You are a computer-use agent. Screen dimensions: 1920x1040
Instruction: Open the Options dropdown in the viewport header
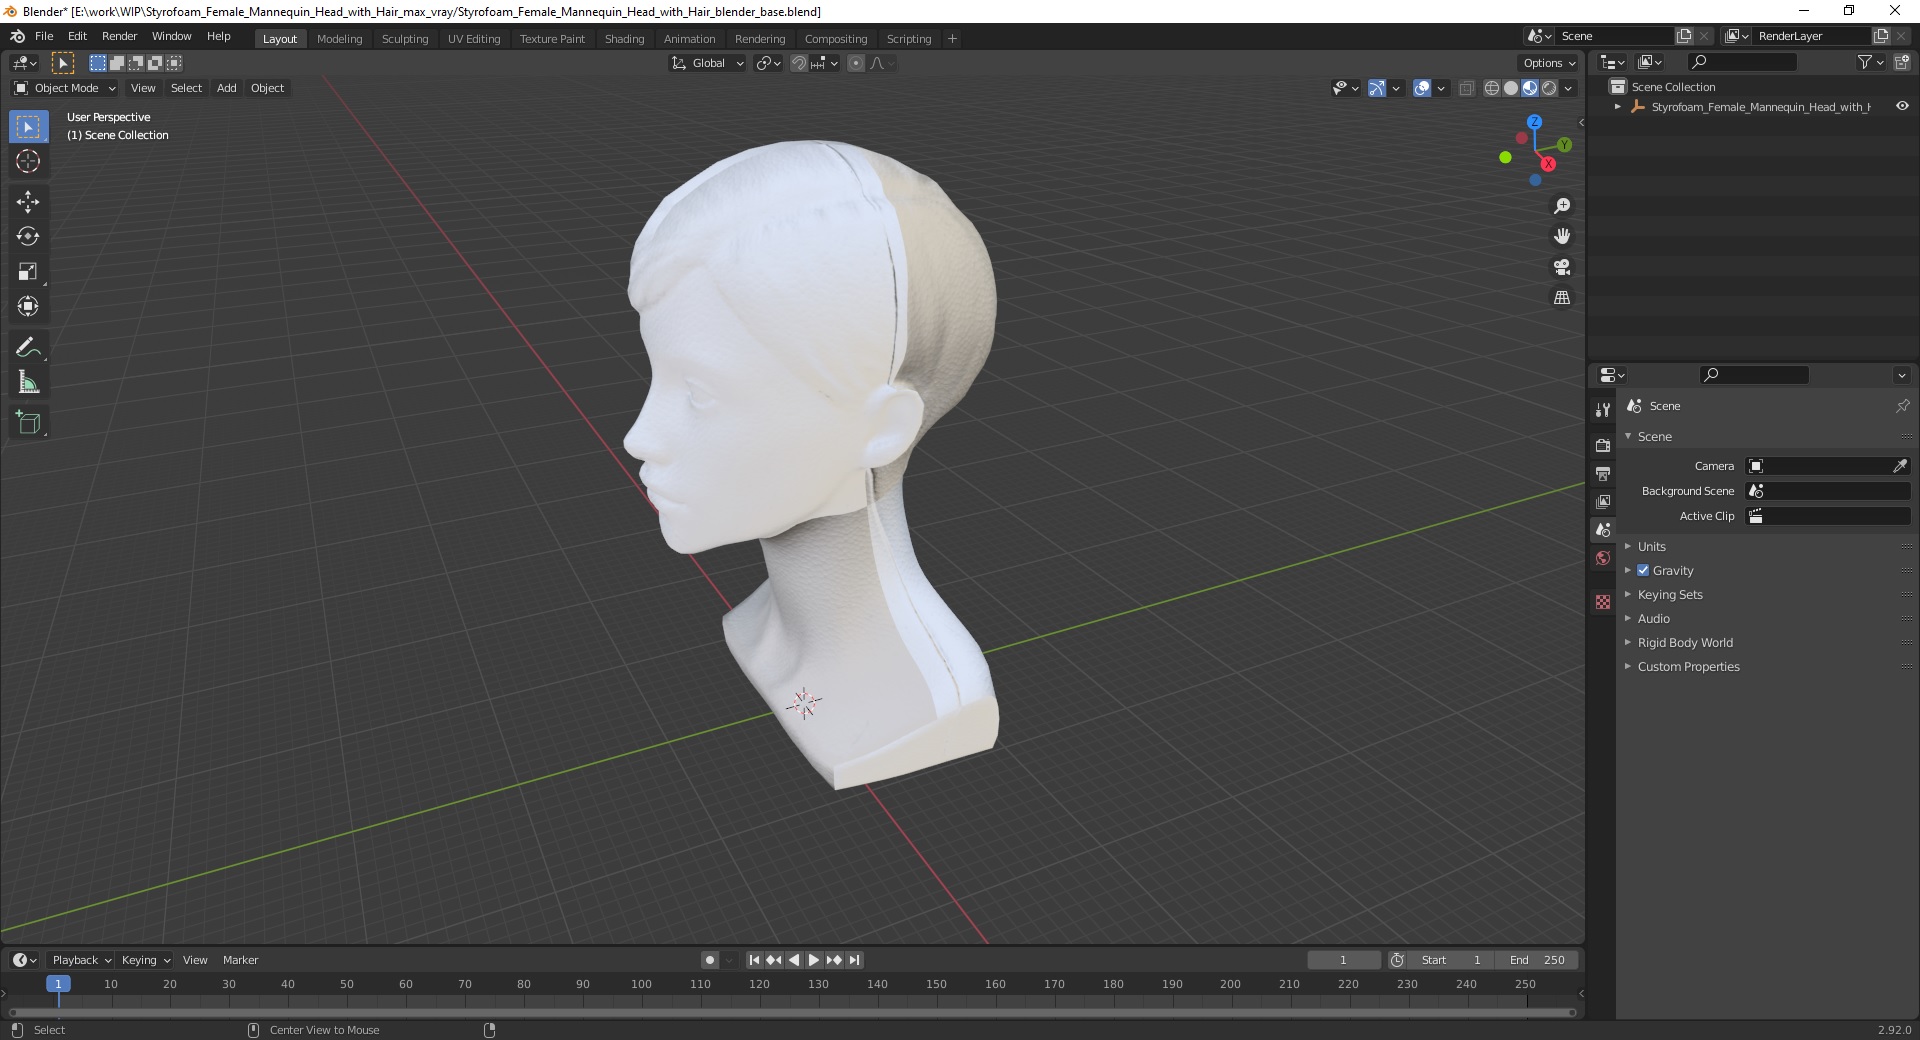point(1549,63)
